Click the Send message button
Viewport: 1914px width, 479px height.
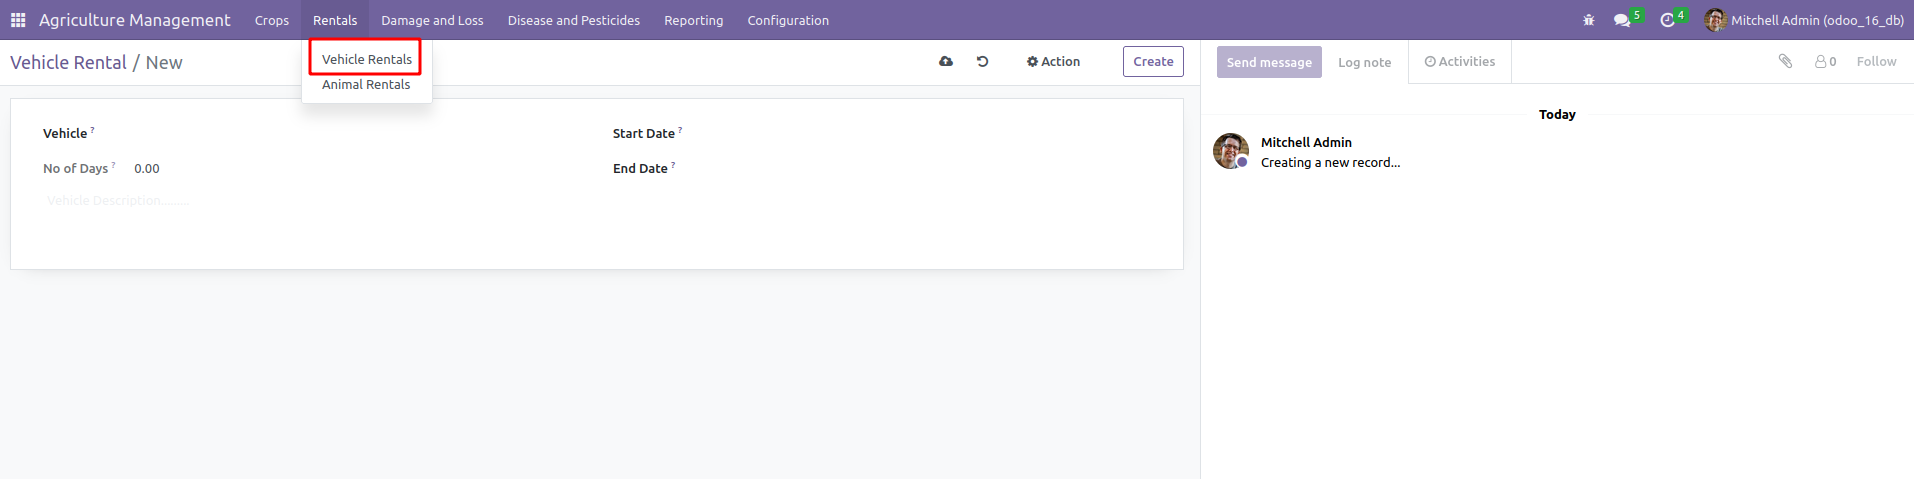[1269, 62]
